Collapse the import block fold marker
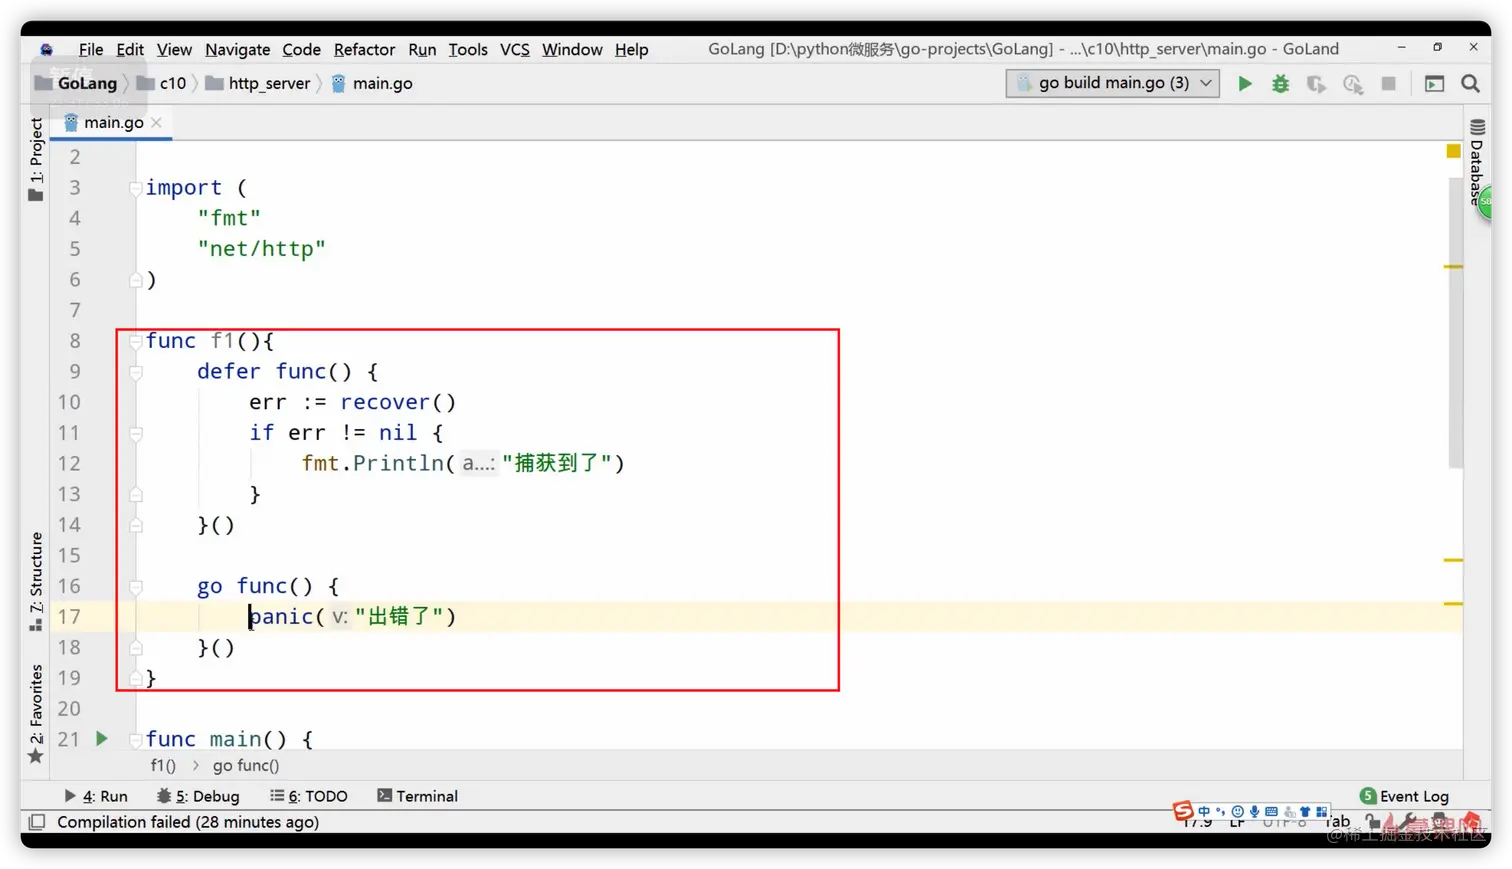 point(135,188)
